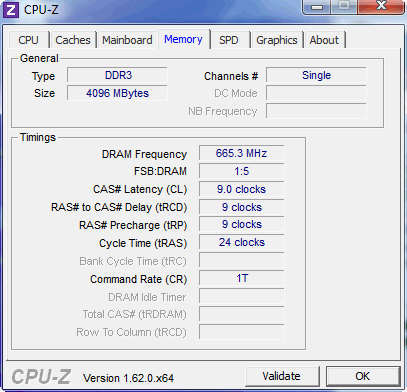Click the CPU-Z window title text

point(41,10)
